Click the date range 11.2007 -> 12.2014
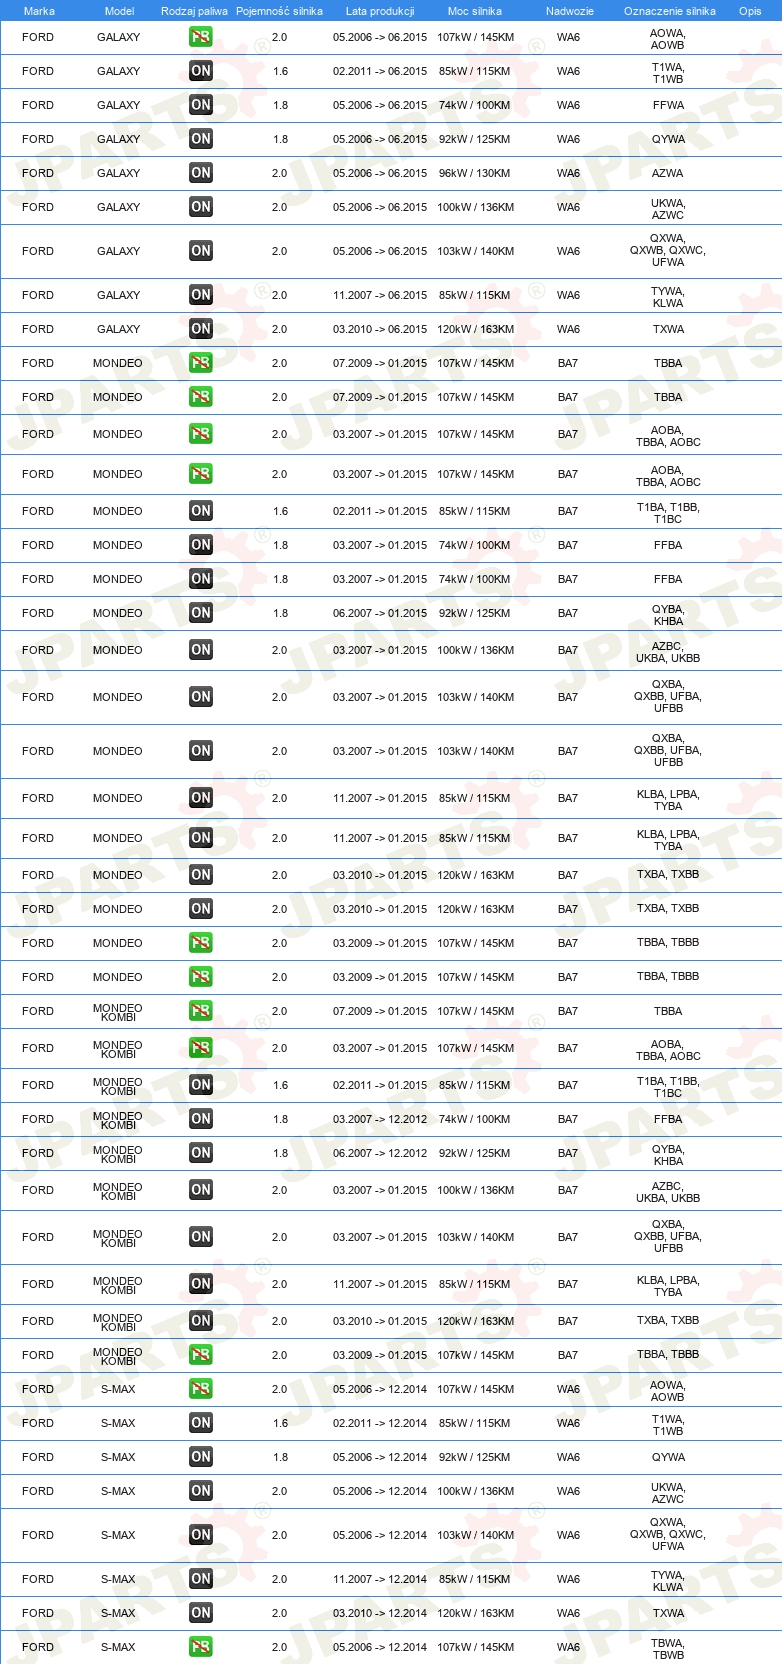The height and width of the screenshot is (1664, 782). [x=380, y=1579]
